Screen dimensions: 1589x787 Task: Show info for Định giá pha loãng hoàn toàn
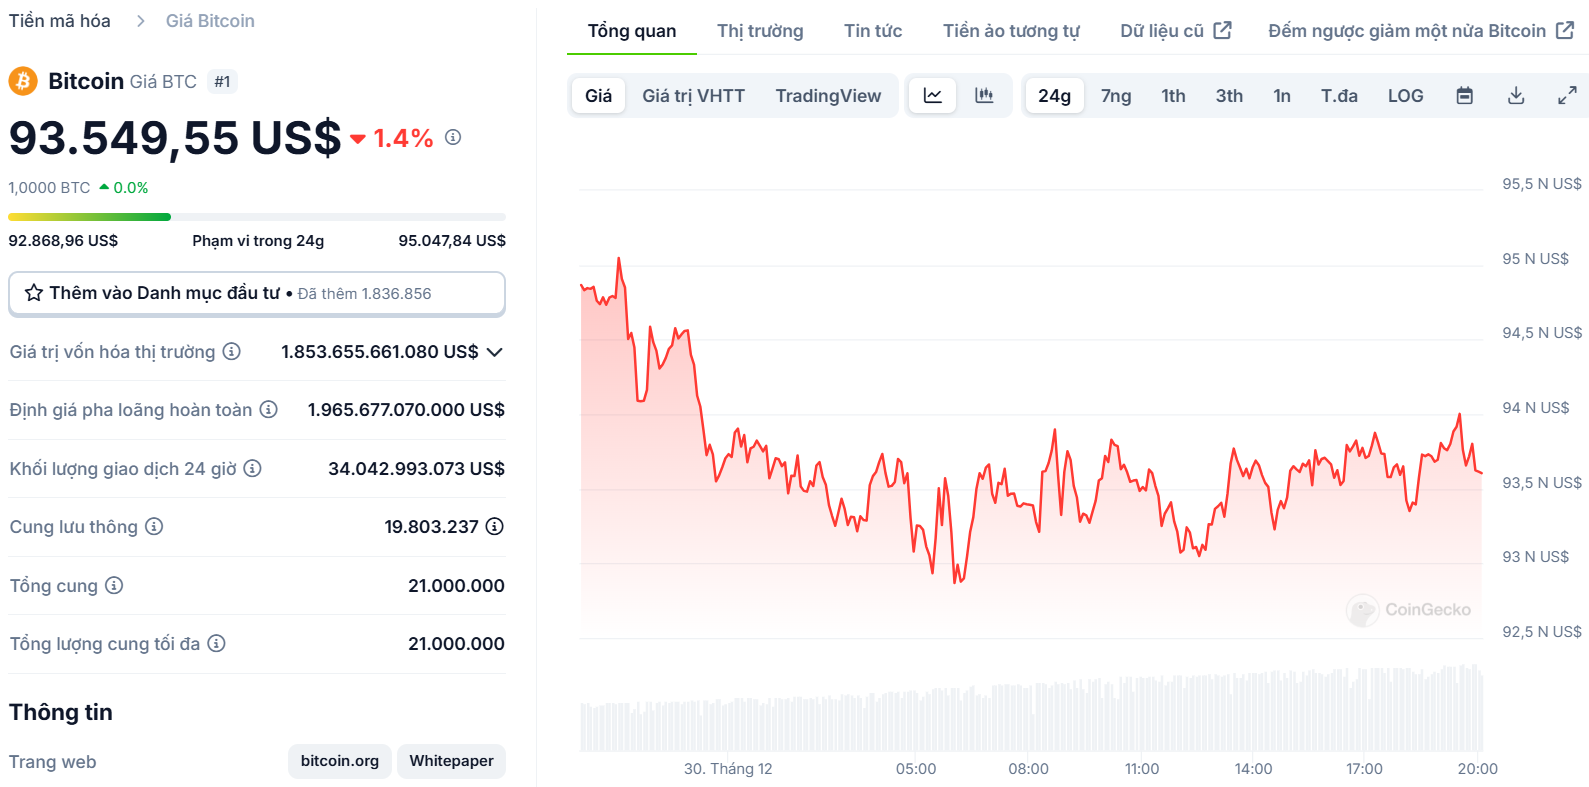tap(268, 409)
